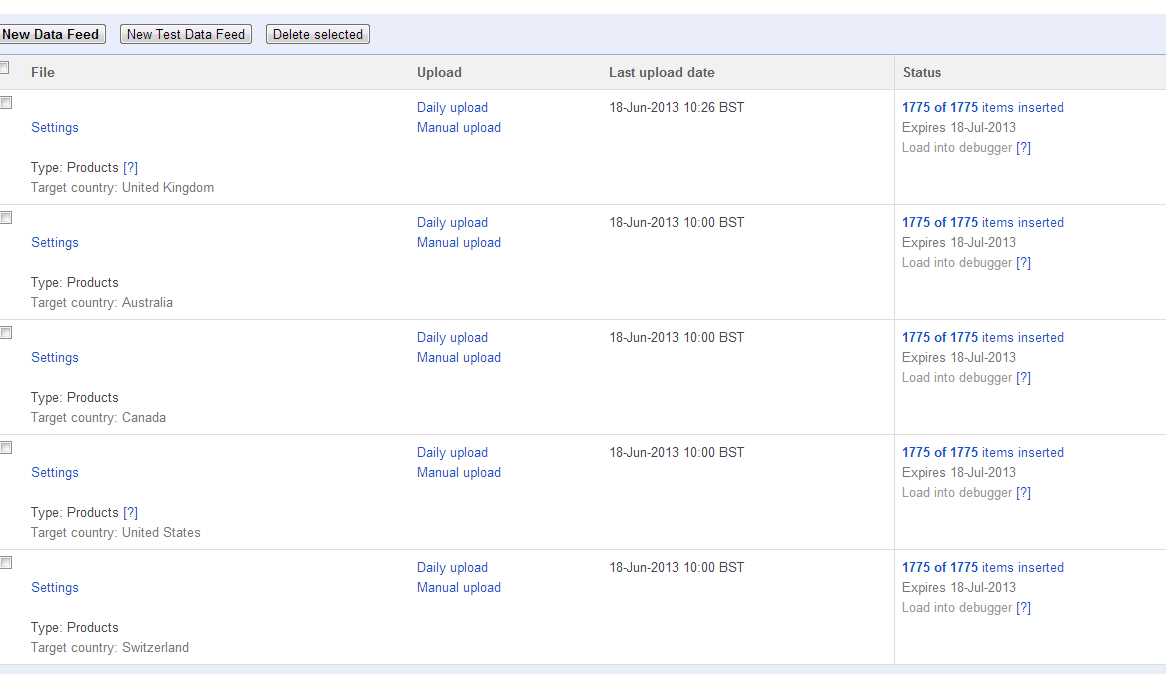Open the help [?] beside United States Products type

(x=130, y=513)
